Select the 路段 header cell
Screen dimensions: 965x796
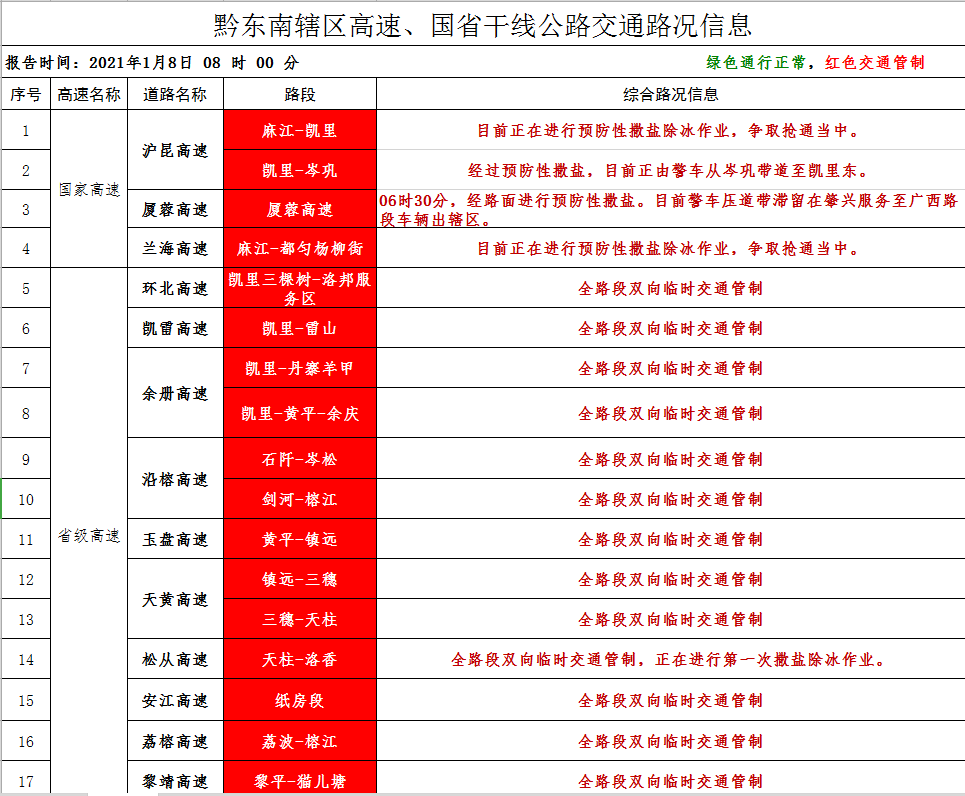pos(300,94)
